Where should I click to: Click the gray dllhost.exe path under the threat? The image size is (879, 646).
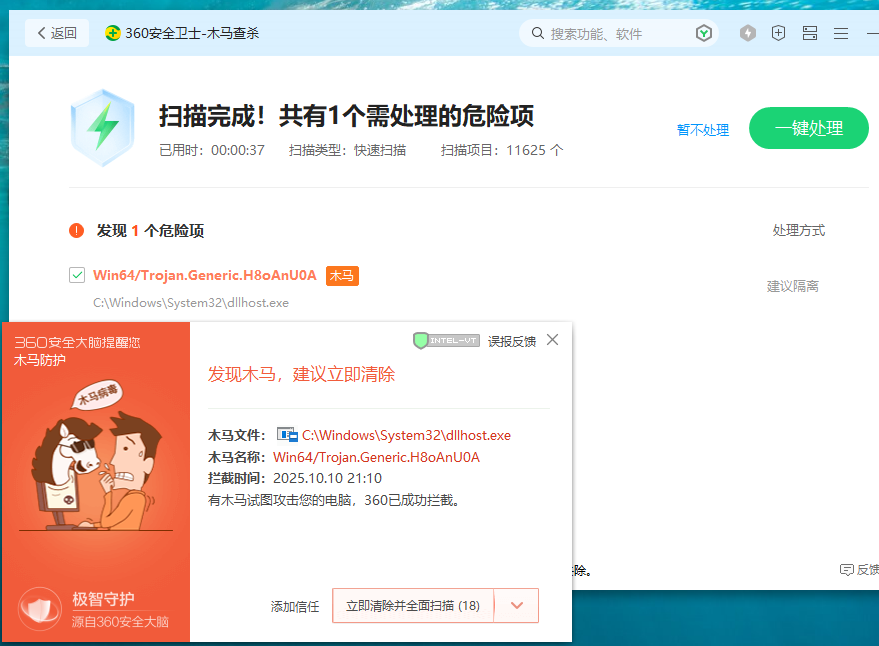191,303
